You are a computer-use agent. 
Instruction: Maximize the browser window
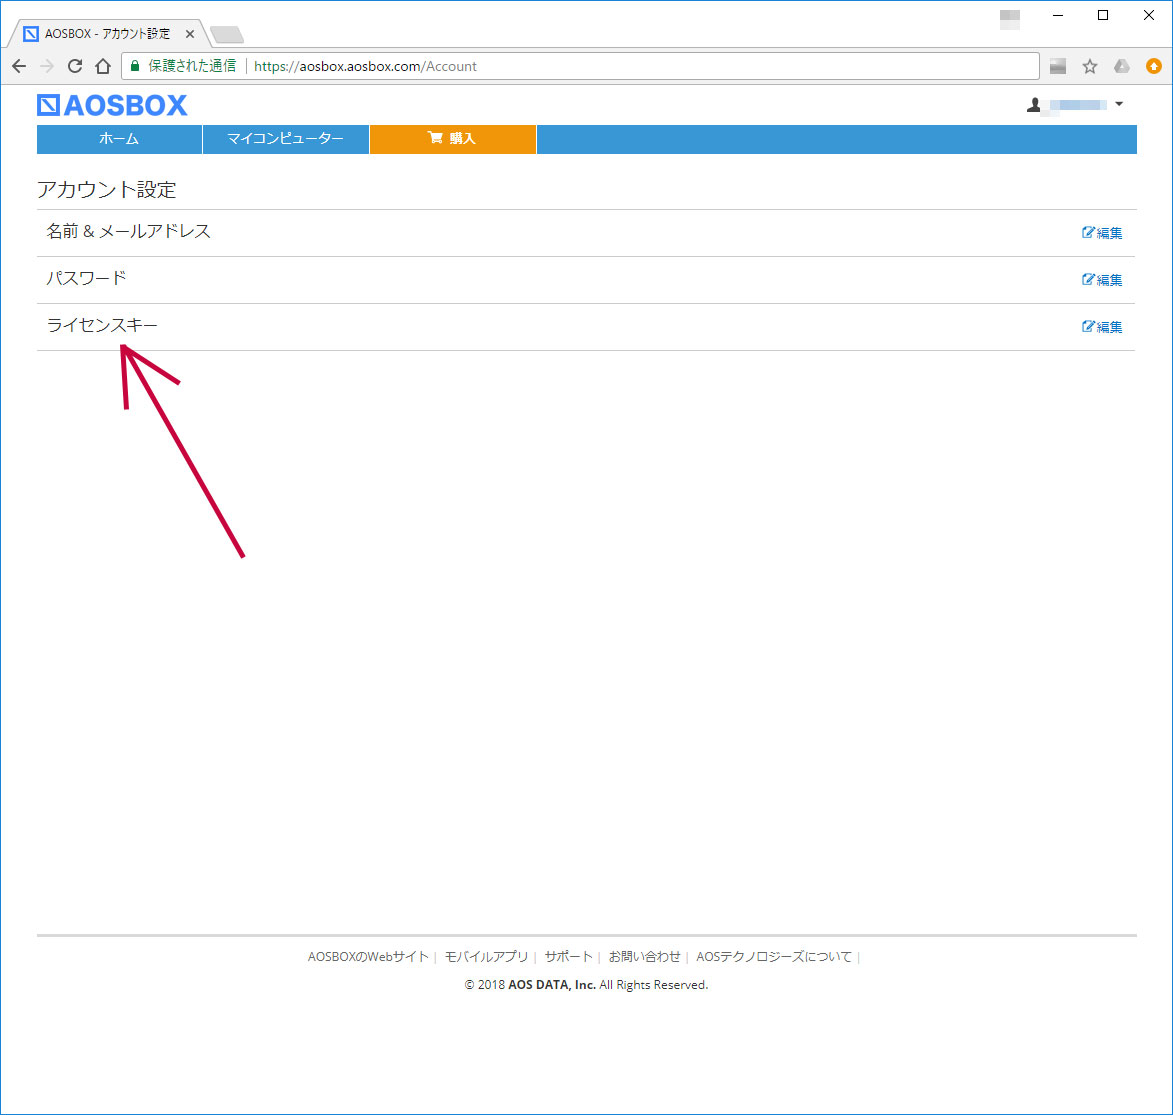click(x=1103, y=15)
